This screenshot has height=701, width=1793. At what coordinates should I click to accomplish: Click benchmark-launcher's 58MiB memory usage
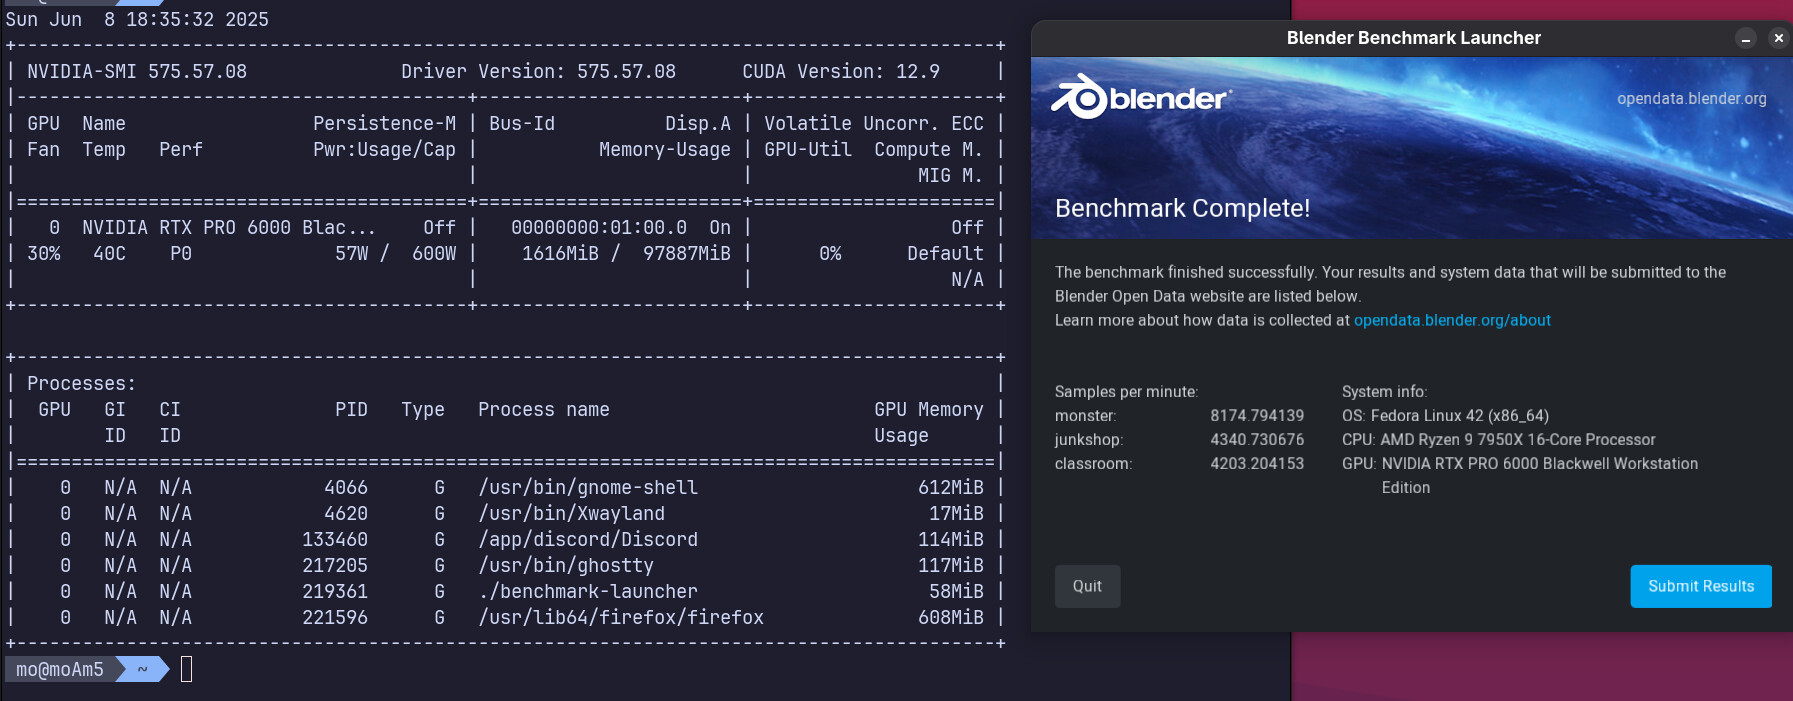tap(956, 591)
